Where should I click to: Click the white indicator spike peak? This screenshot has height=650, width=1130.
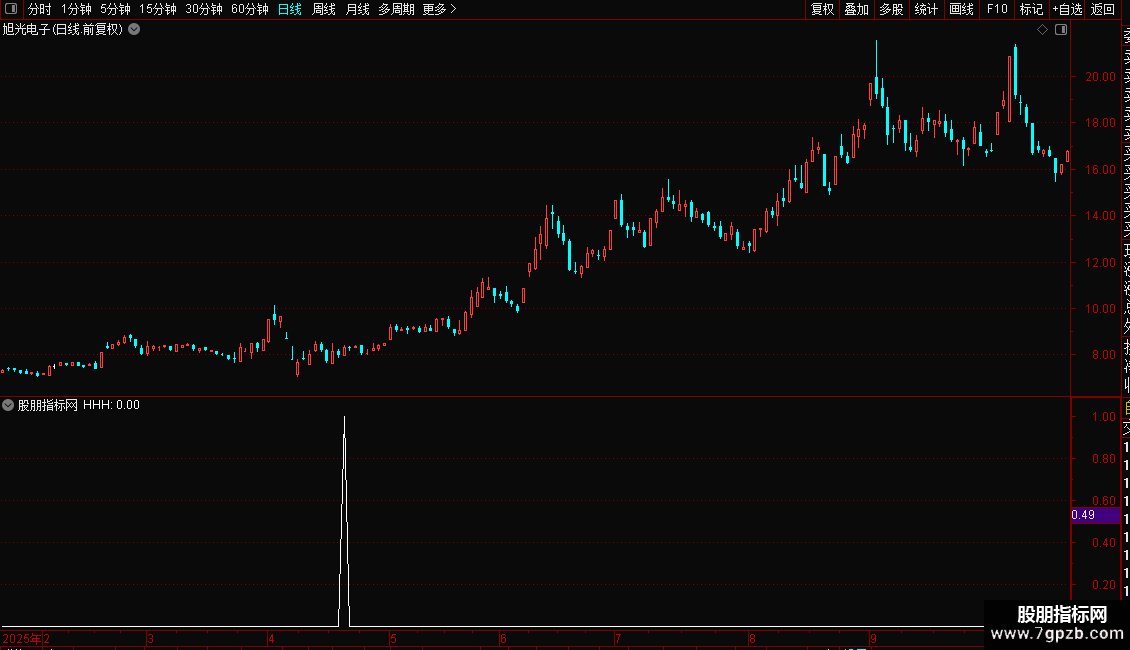[x=344, y=417]
